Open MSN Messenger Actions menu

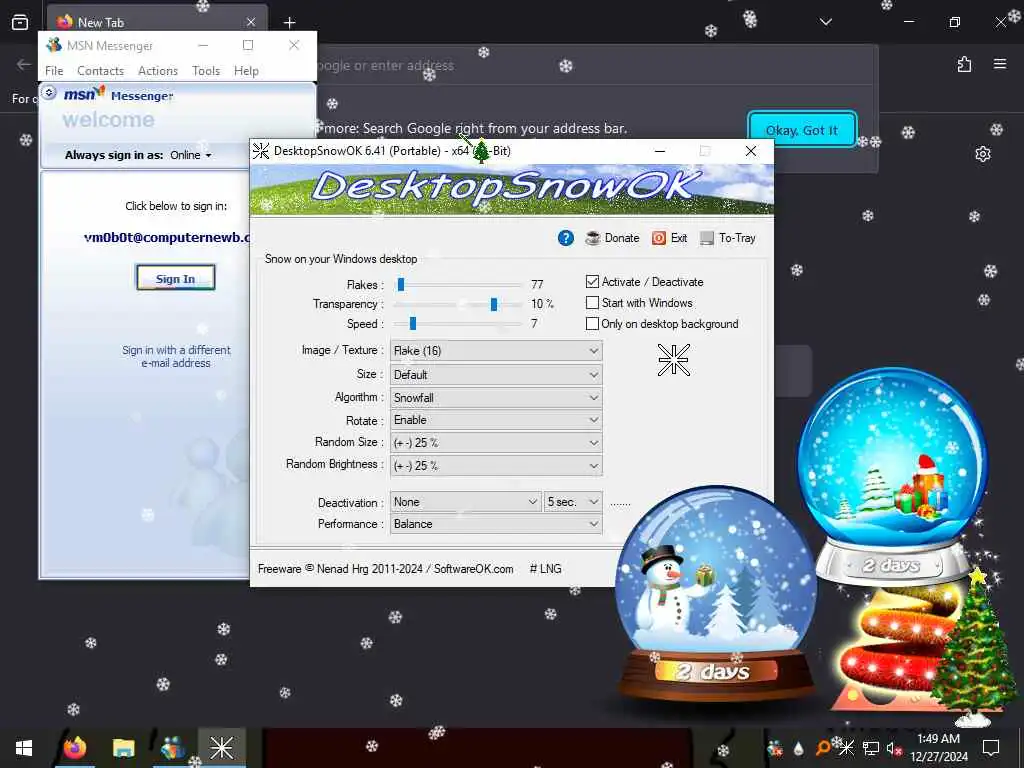[157, 71]
